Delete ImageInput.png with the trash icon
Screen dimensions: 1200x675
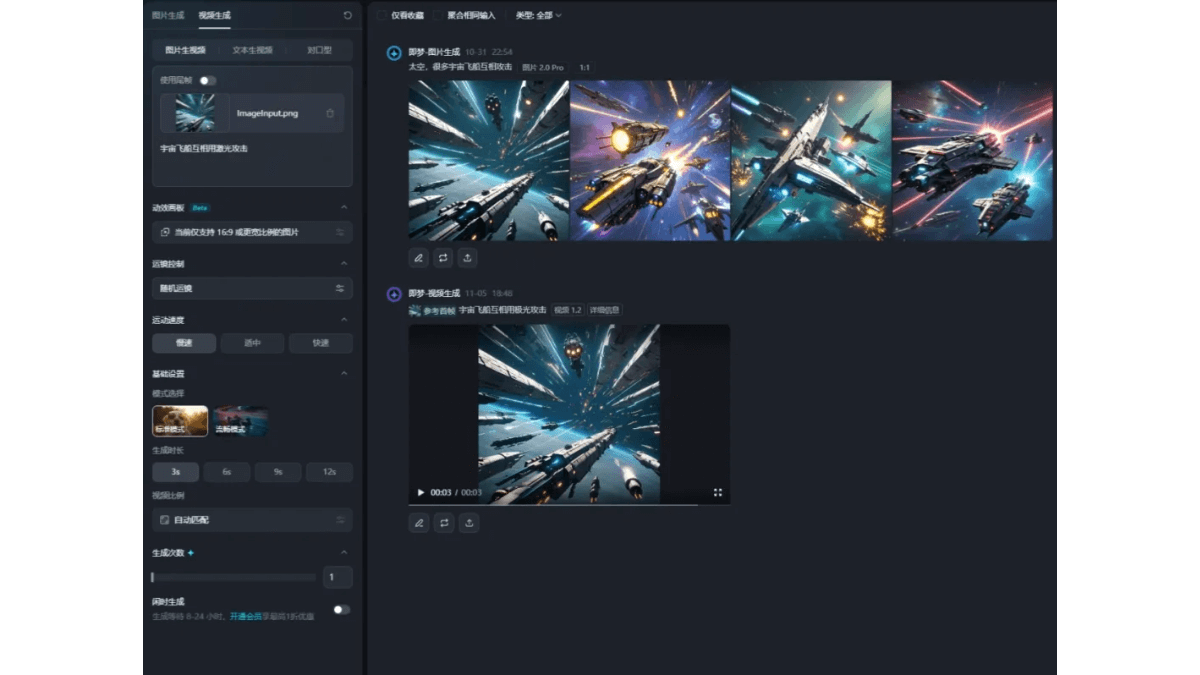pyautogui.click(x=330, y=113)
